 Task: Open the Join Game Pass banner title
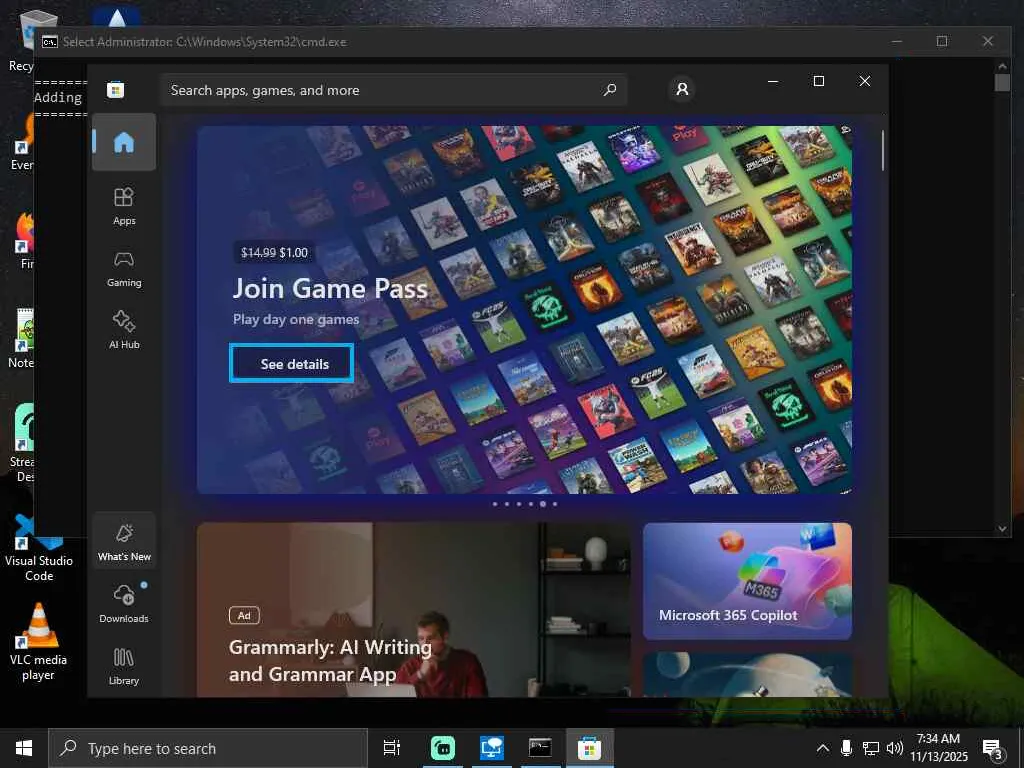tap(330, 288)
